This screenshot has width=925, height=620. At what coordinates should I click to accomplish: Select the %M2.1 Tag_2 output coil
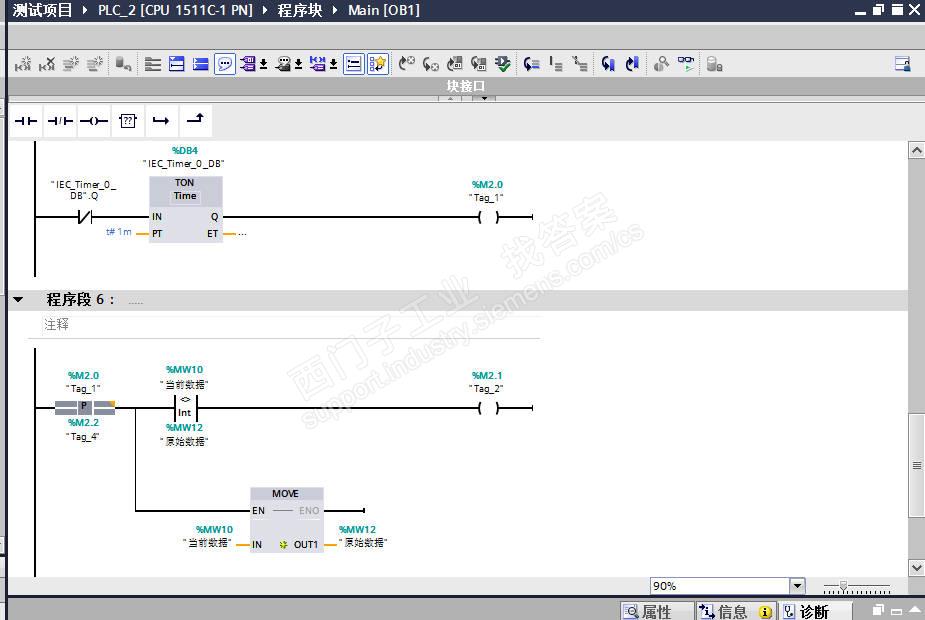coord(488,408)
